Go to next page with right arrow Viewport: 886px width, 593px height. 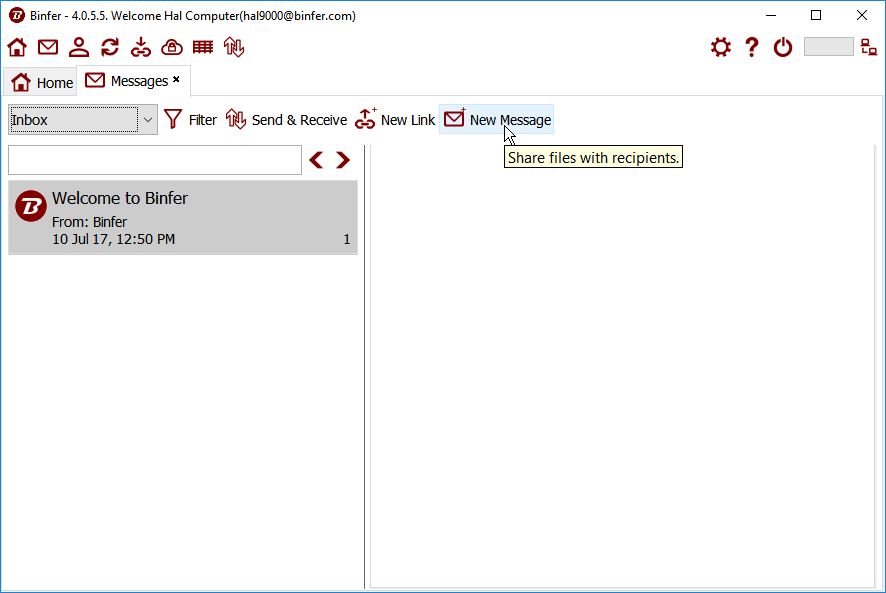(x=343, y=160)
